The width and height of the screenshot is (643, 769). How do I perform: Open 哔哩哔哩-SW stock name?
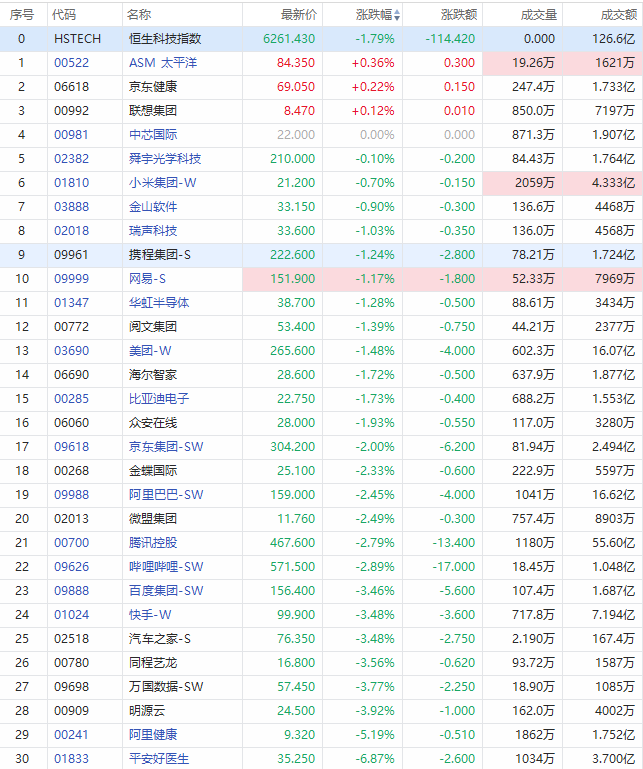click(x=166, y=567)
